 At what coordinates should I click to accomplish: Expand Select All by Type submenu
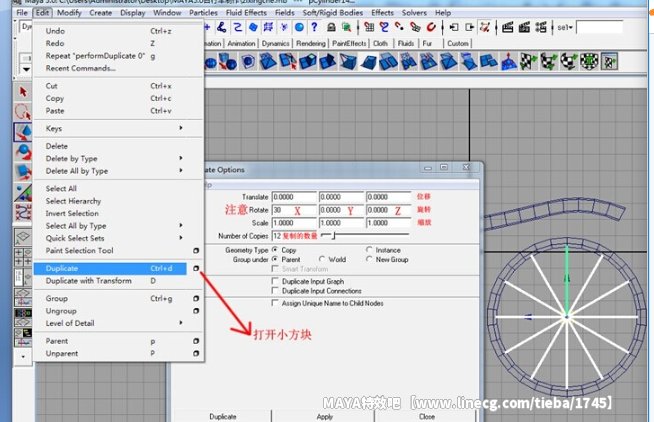(181, 225)
